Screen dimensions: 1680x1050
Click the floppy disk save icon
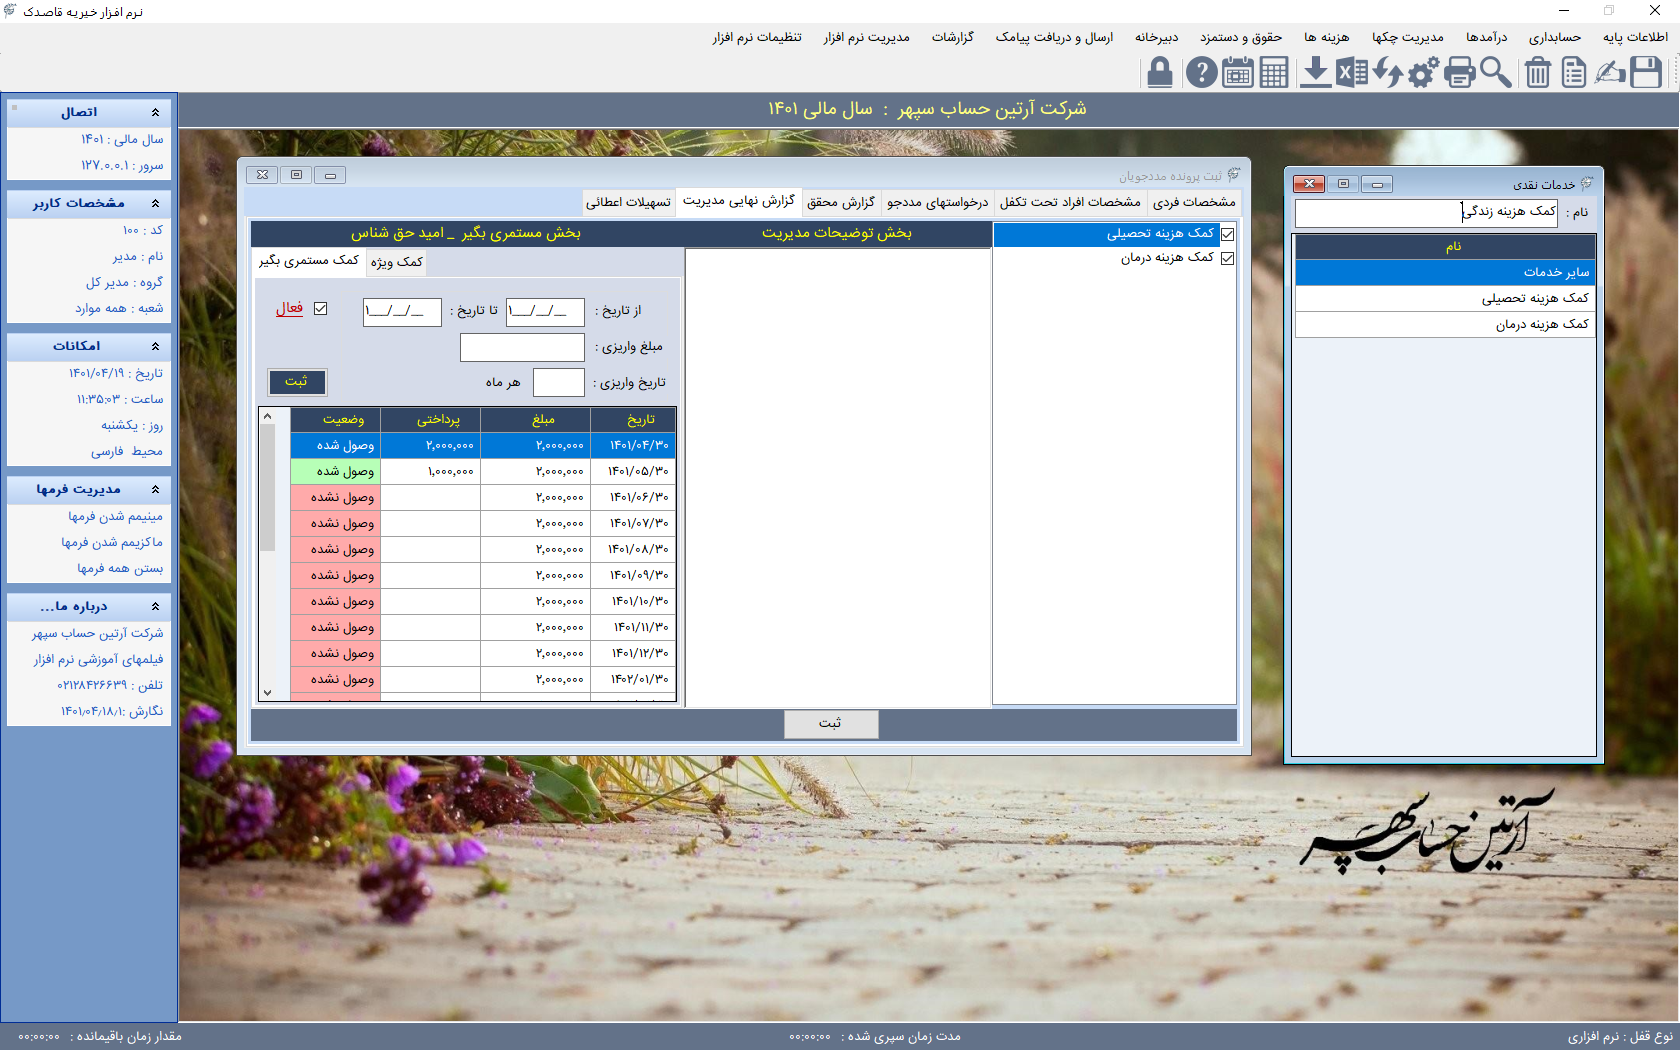(x=1646, y=72)
